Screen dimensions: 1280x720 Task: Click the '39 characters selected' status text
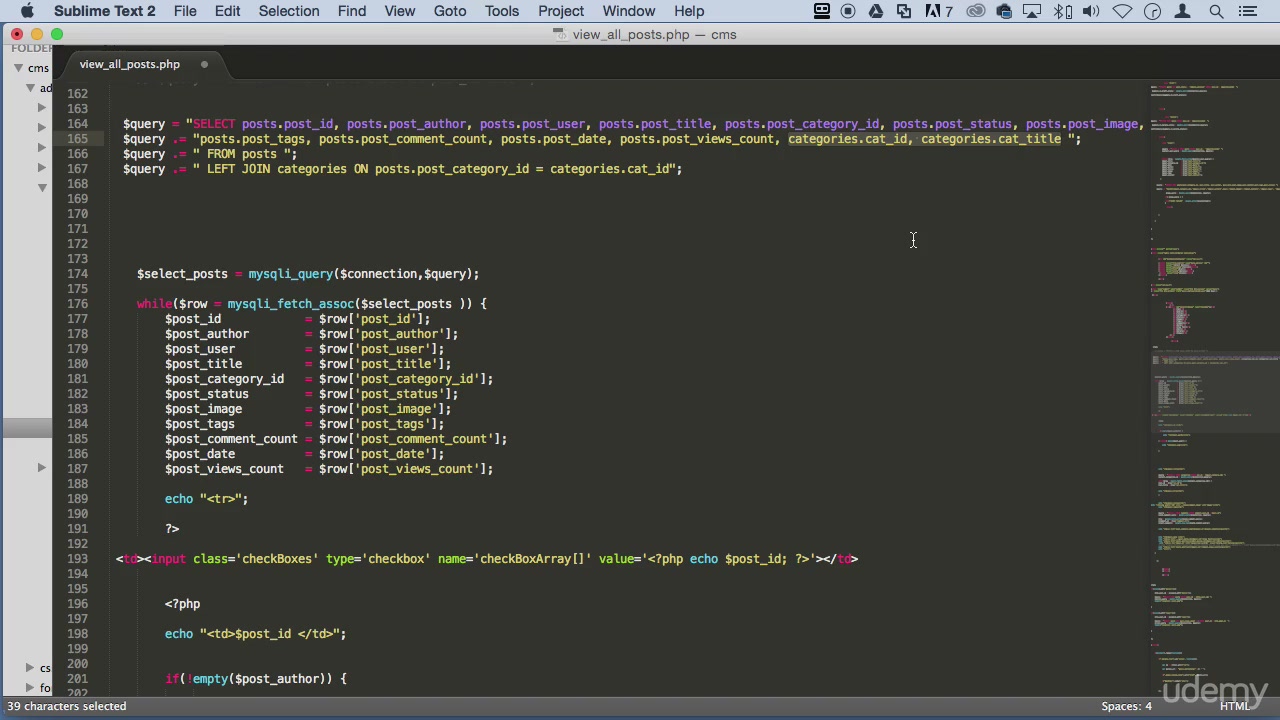tap(67, 706)
